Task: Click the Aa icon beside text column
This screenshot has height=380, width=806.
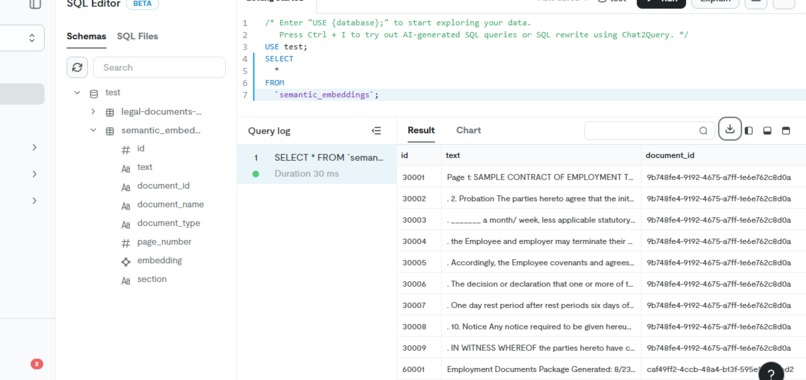Action: (x=125, y=168)
